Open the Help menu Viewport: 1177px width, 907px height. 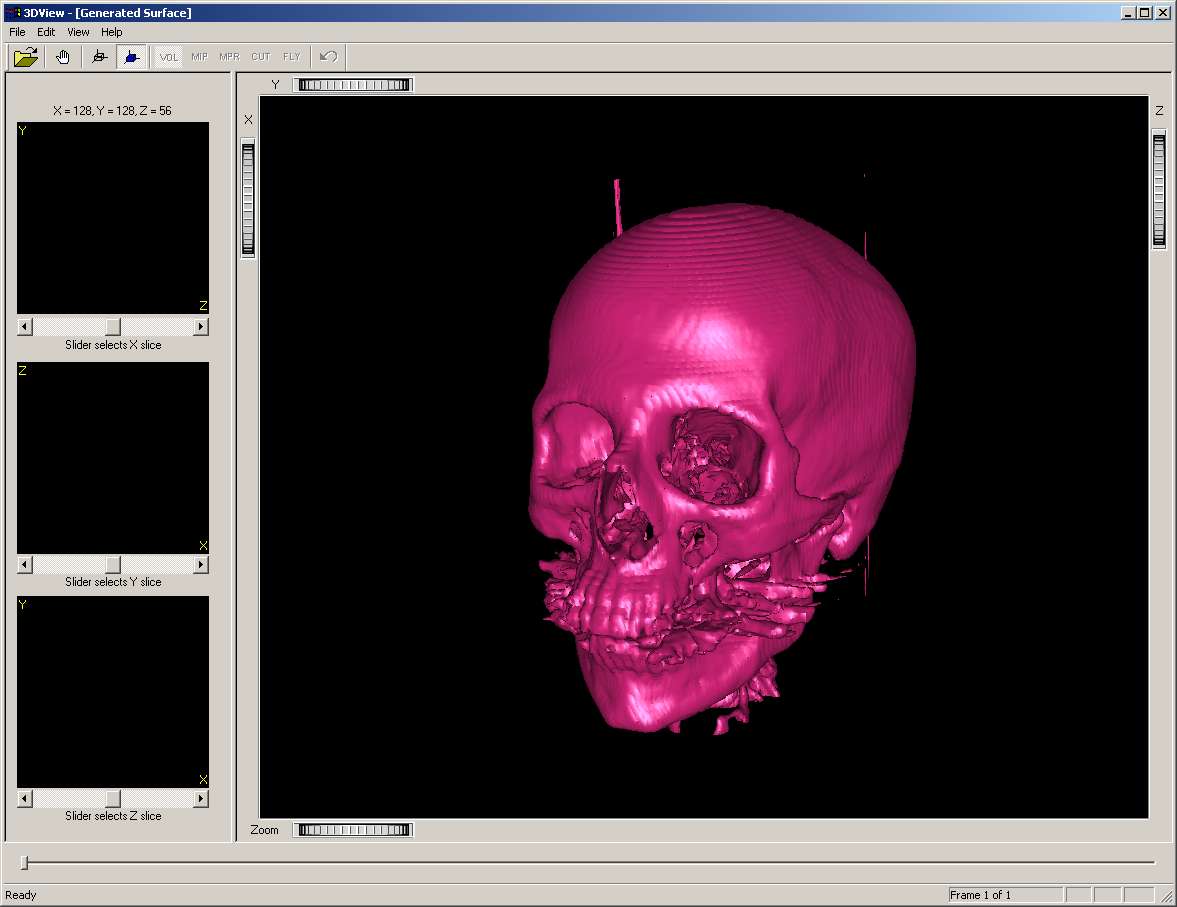(x=111, y=32)
